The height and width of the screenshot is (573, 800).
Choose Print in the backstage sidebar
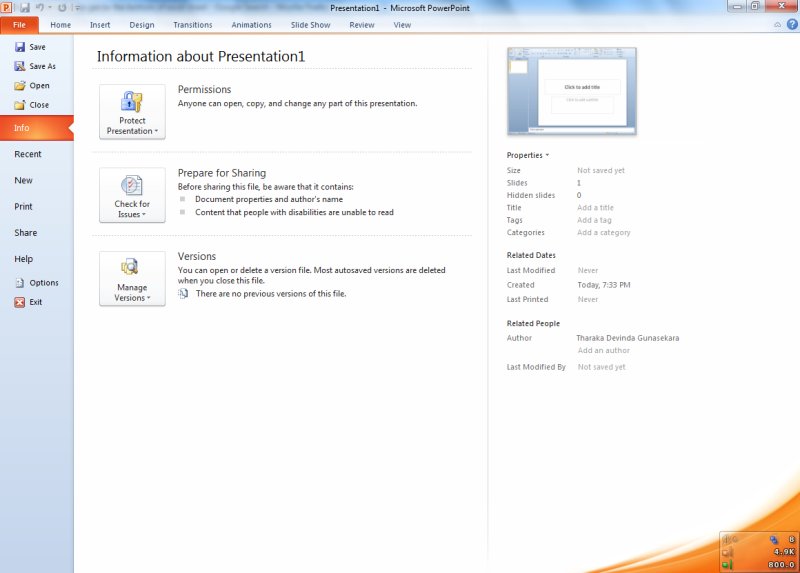(x=37, y=207)
